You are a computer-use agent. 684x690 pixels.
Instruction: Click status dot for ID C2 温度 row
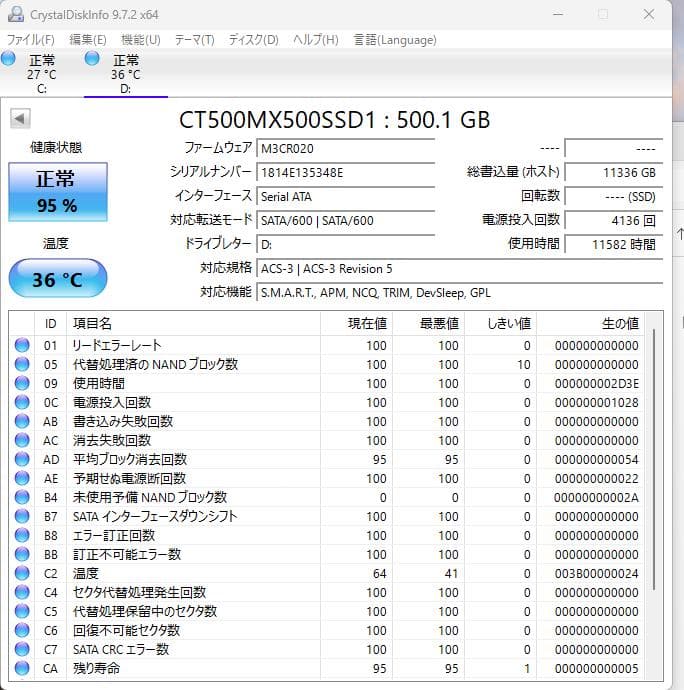click(22, 573)
